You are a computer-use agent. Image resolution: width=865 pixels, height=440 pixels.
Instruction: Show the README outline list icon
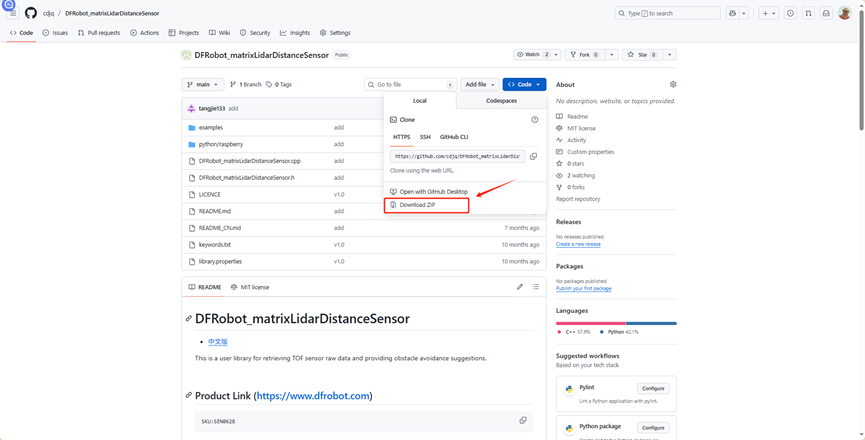536,287
